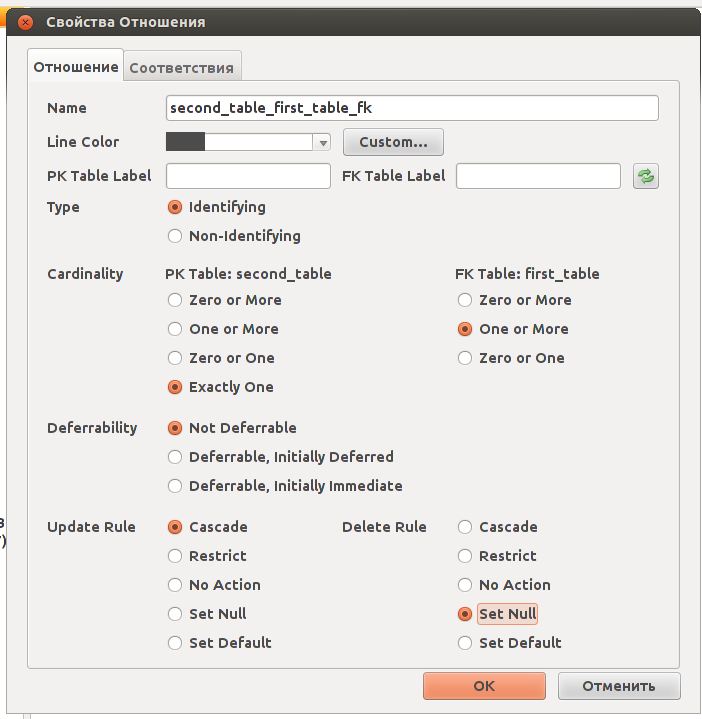Screen dimensions: 702x719
Task: Select Deferrable, Initially Deferred option
Action: [x=175, y=457]
